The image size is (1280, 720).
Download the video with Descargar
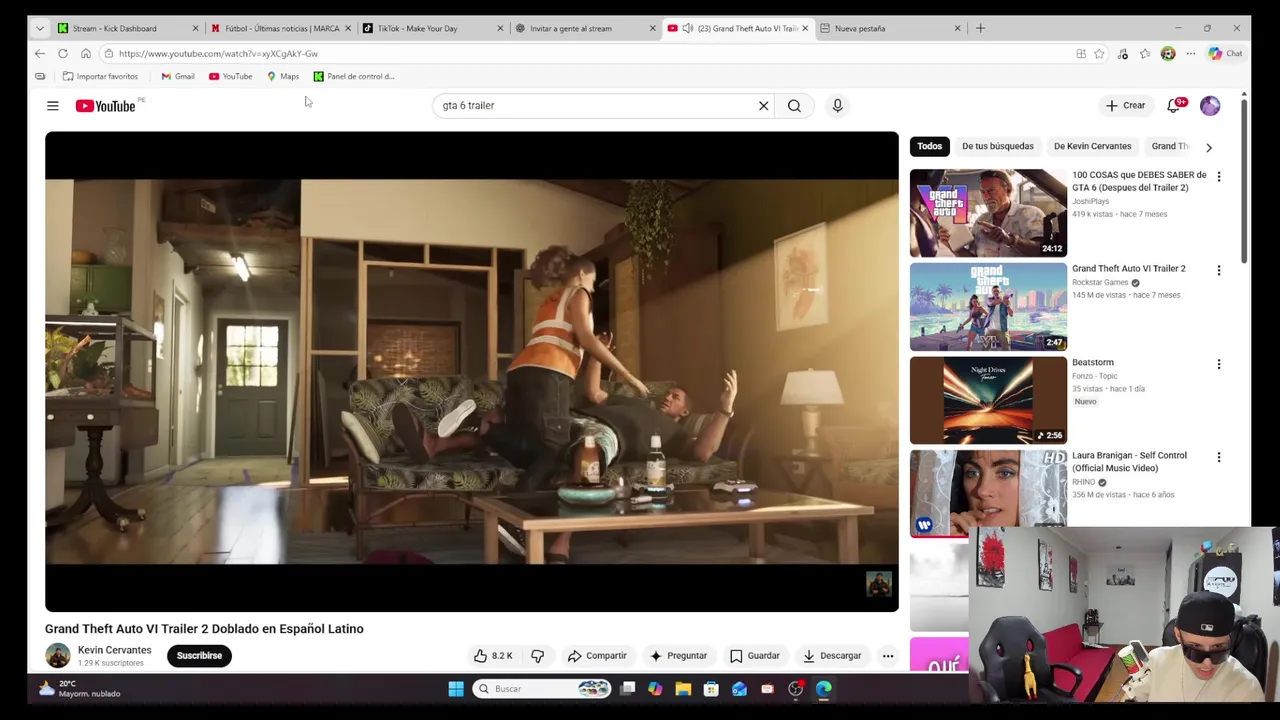832,656
